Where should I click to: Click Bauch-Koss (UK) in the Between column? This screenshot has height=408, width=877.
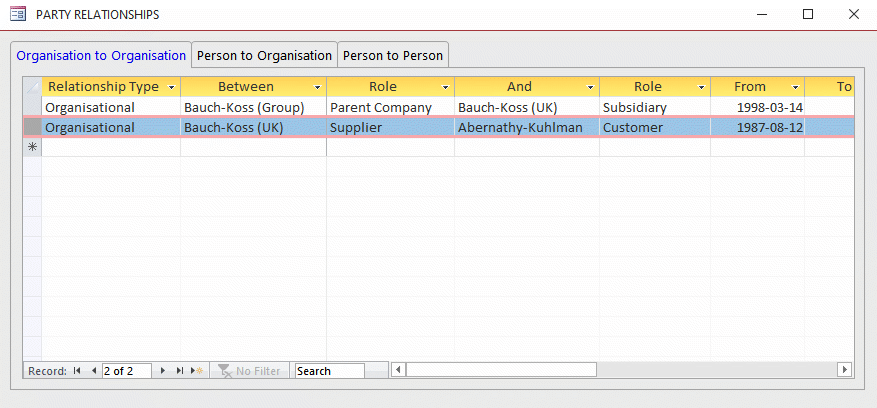point(253,127)
